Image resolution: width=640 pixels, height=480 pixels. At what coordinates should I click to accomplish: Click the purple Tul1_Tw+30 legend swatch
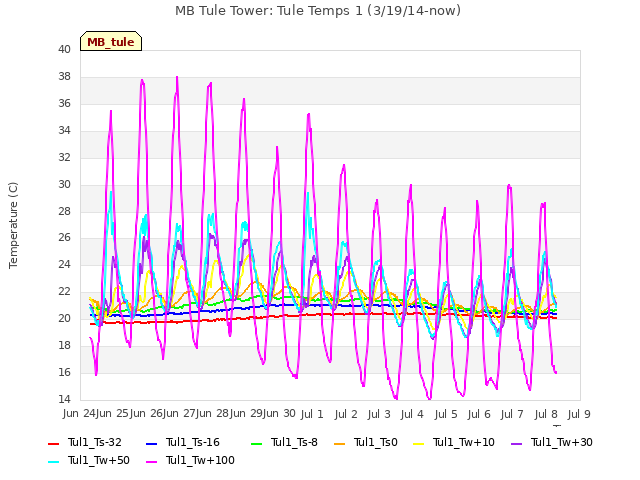pyautogui.click(x=516, y=443)
